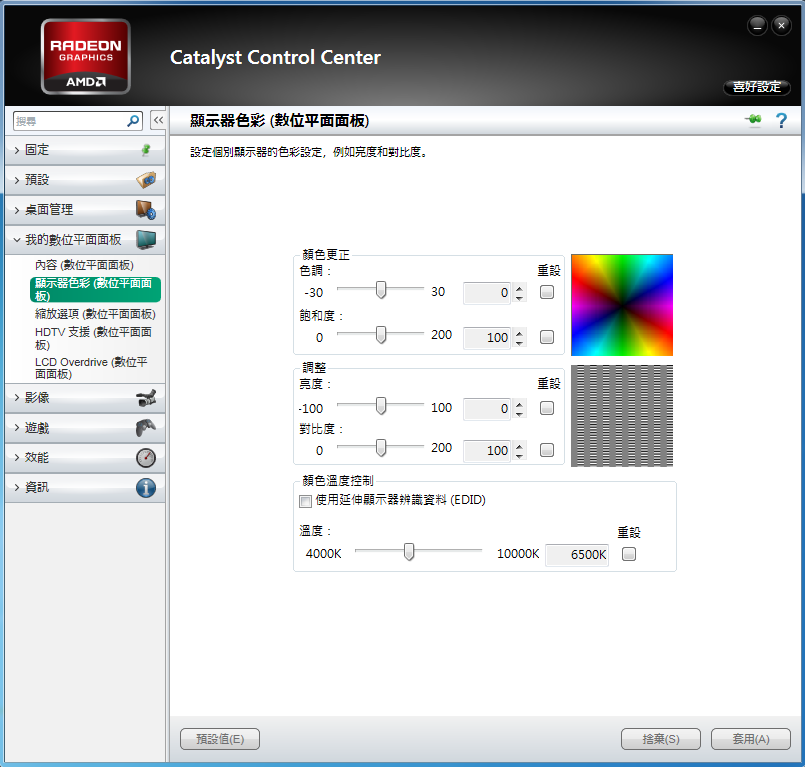805x767 pixels.
Task: Click the 對比度 contrast slider handle
Action: tap(380, 448)
